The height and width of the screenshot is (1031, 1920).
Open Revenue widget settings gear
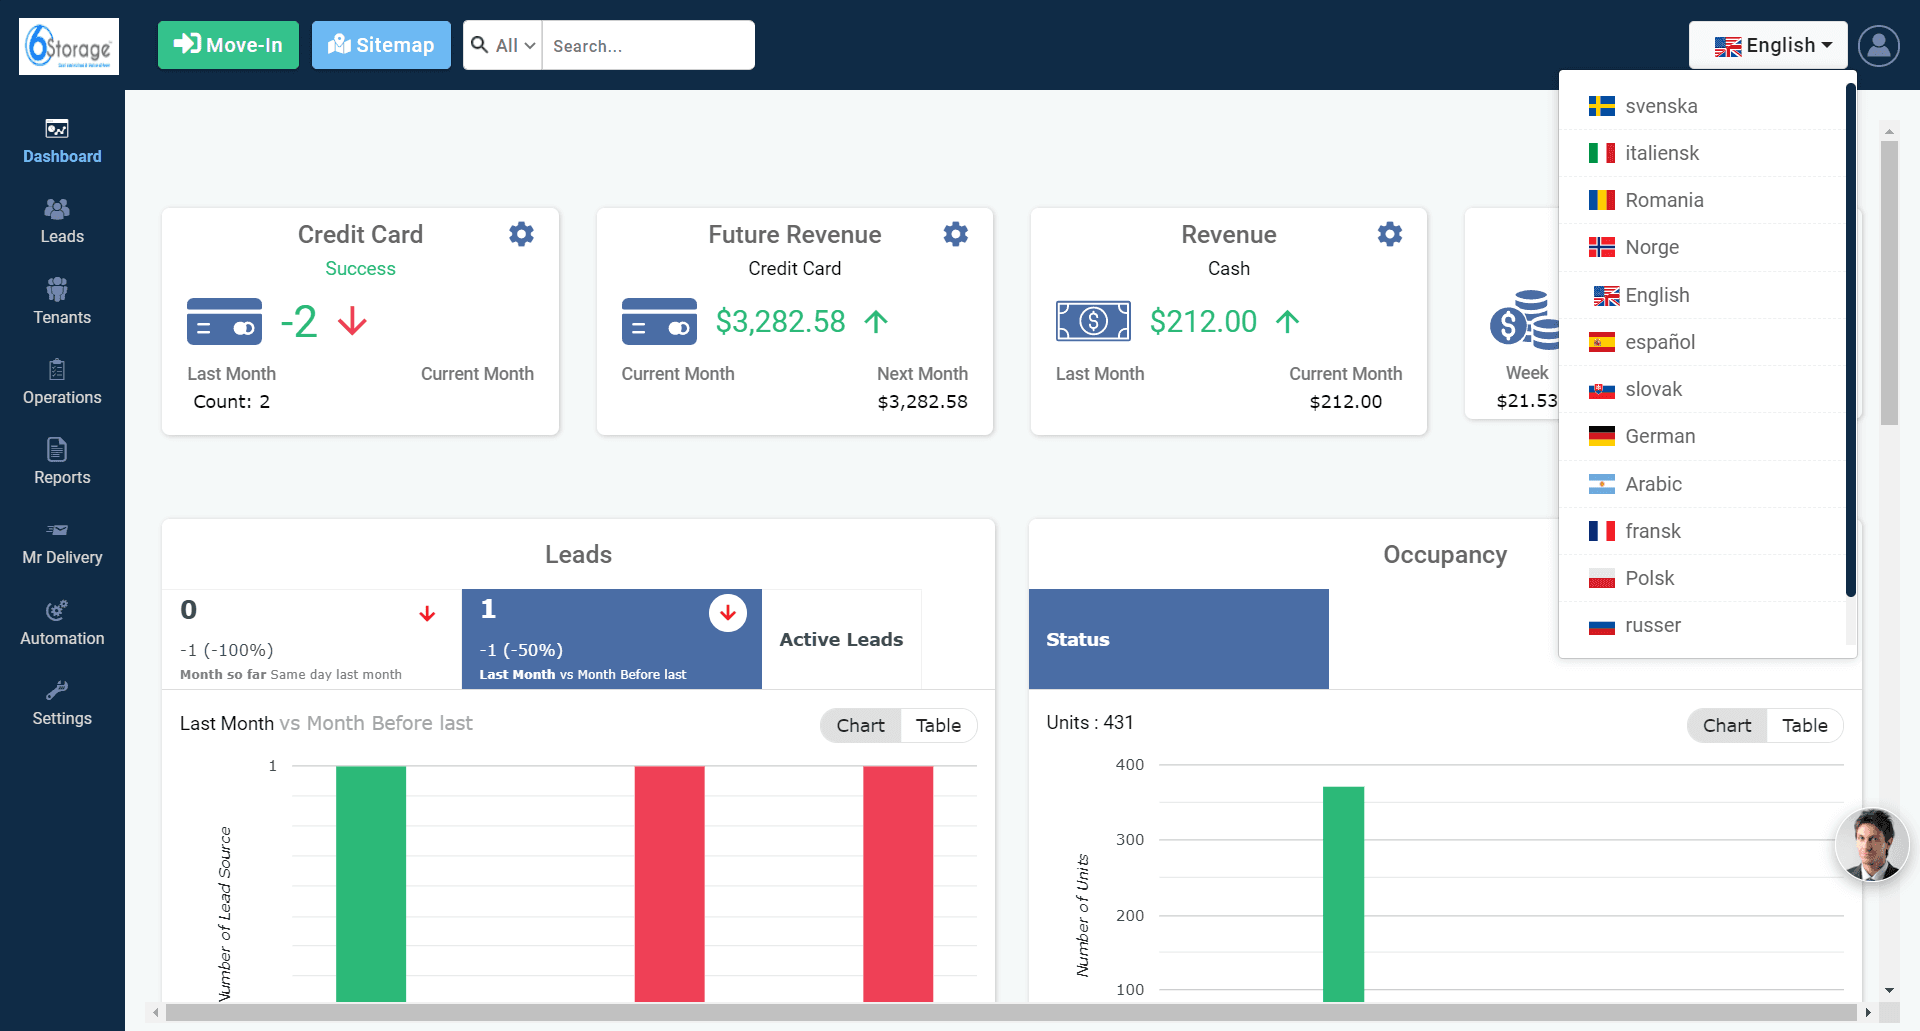point(1389,234)
